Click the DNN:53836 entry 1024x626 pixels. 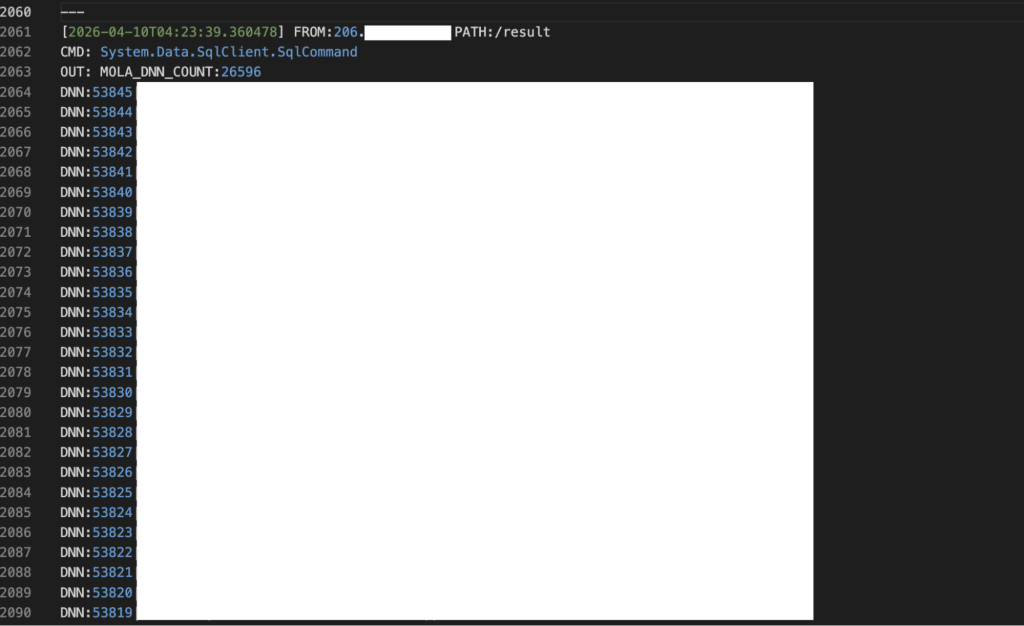coord(96,272)
